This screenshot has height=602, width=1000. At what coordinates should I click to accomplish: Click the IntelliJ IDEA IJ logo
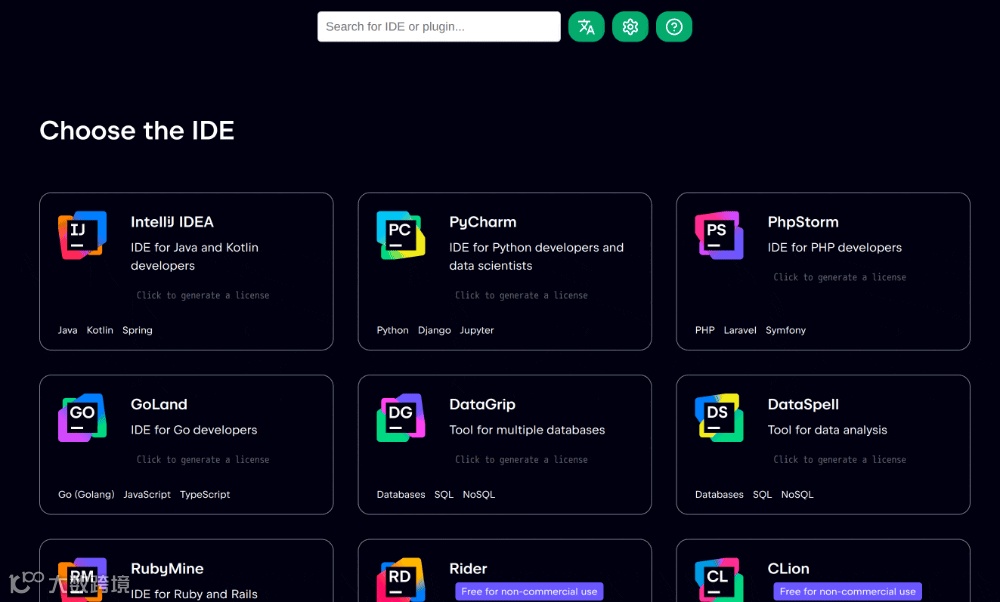[82, 235]
